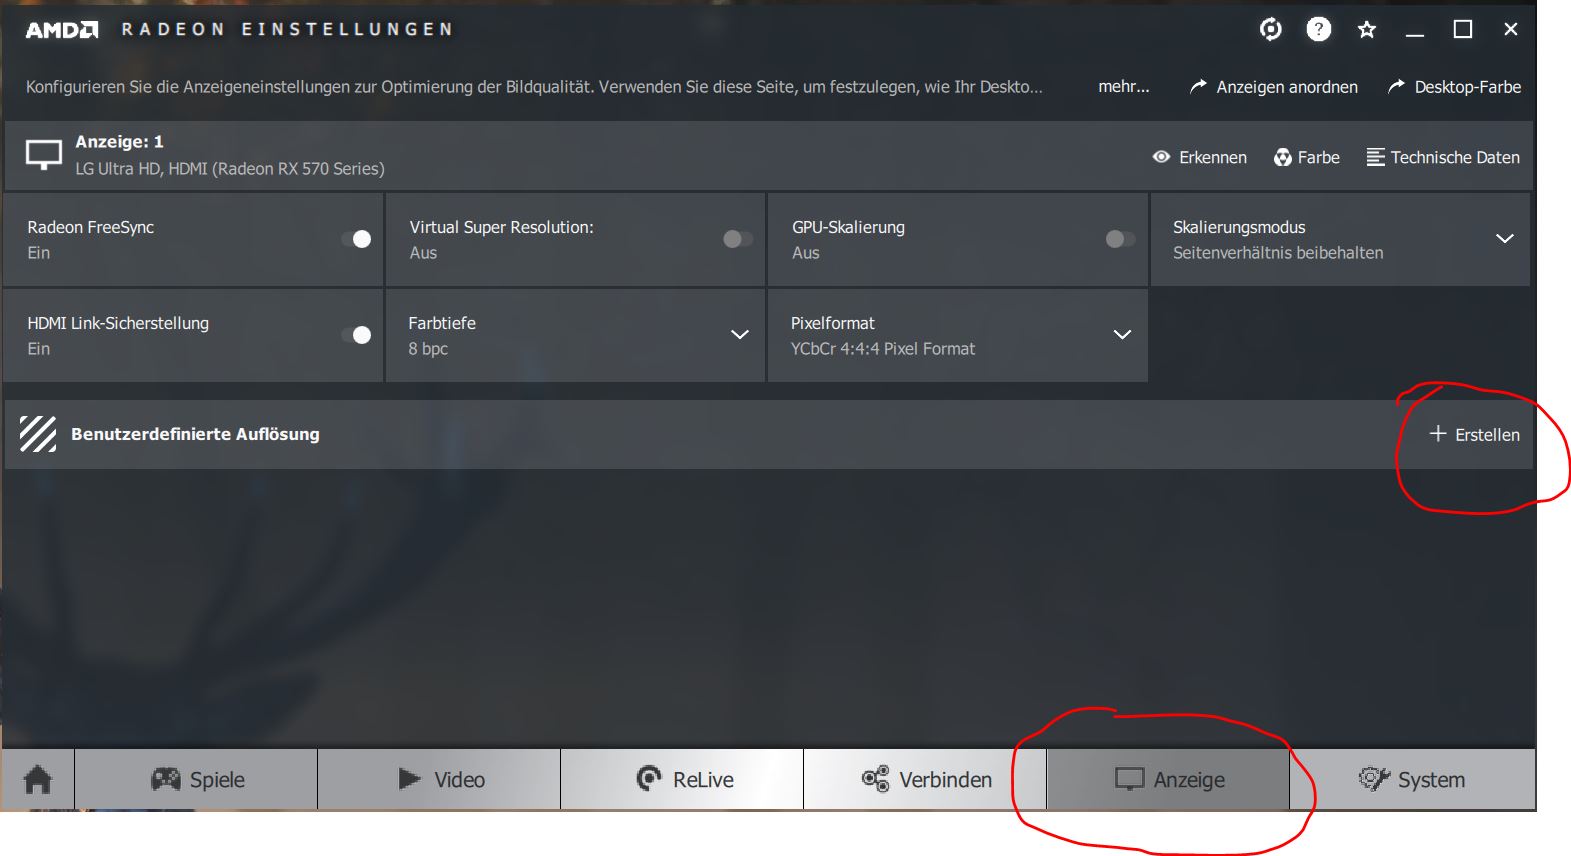Maximize the Radeon Einstellungen window
The height and width of the screenshot is (856, 1571).
1462,30
